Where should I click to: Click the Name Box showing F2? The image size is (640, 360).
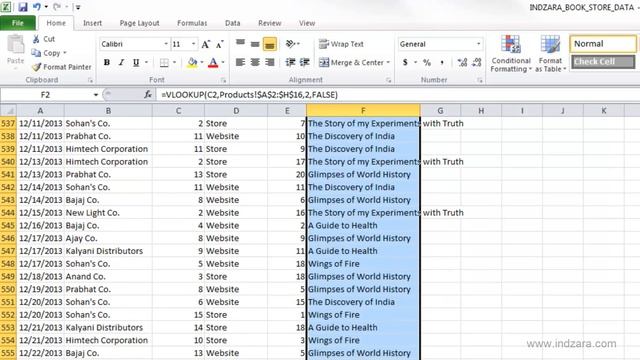tap(45, 95)
